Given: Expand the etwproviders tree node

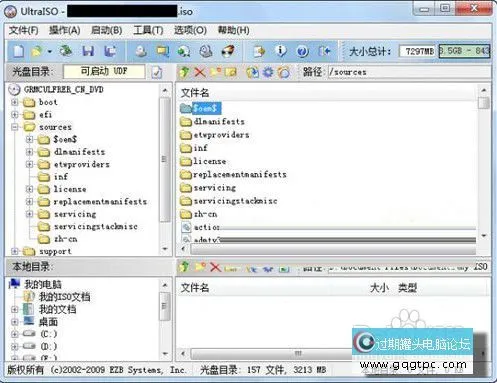Looking at the screenshot, I should pyautogui.click(x=29, y=164).
